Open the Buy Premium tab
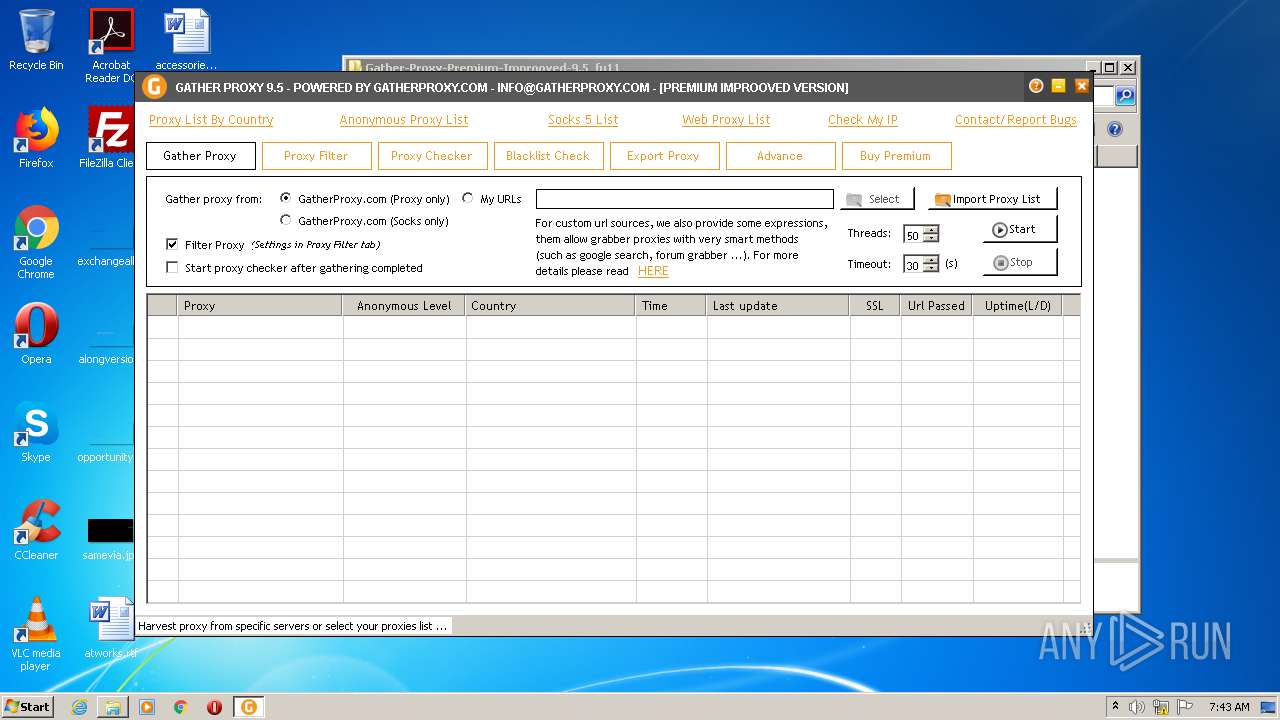Viewport: 1280px width, 720px height. [896, 156]
